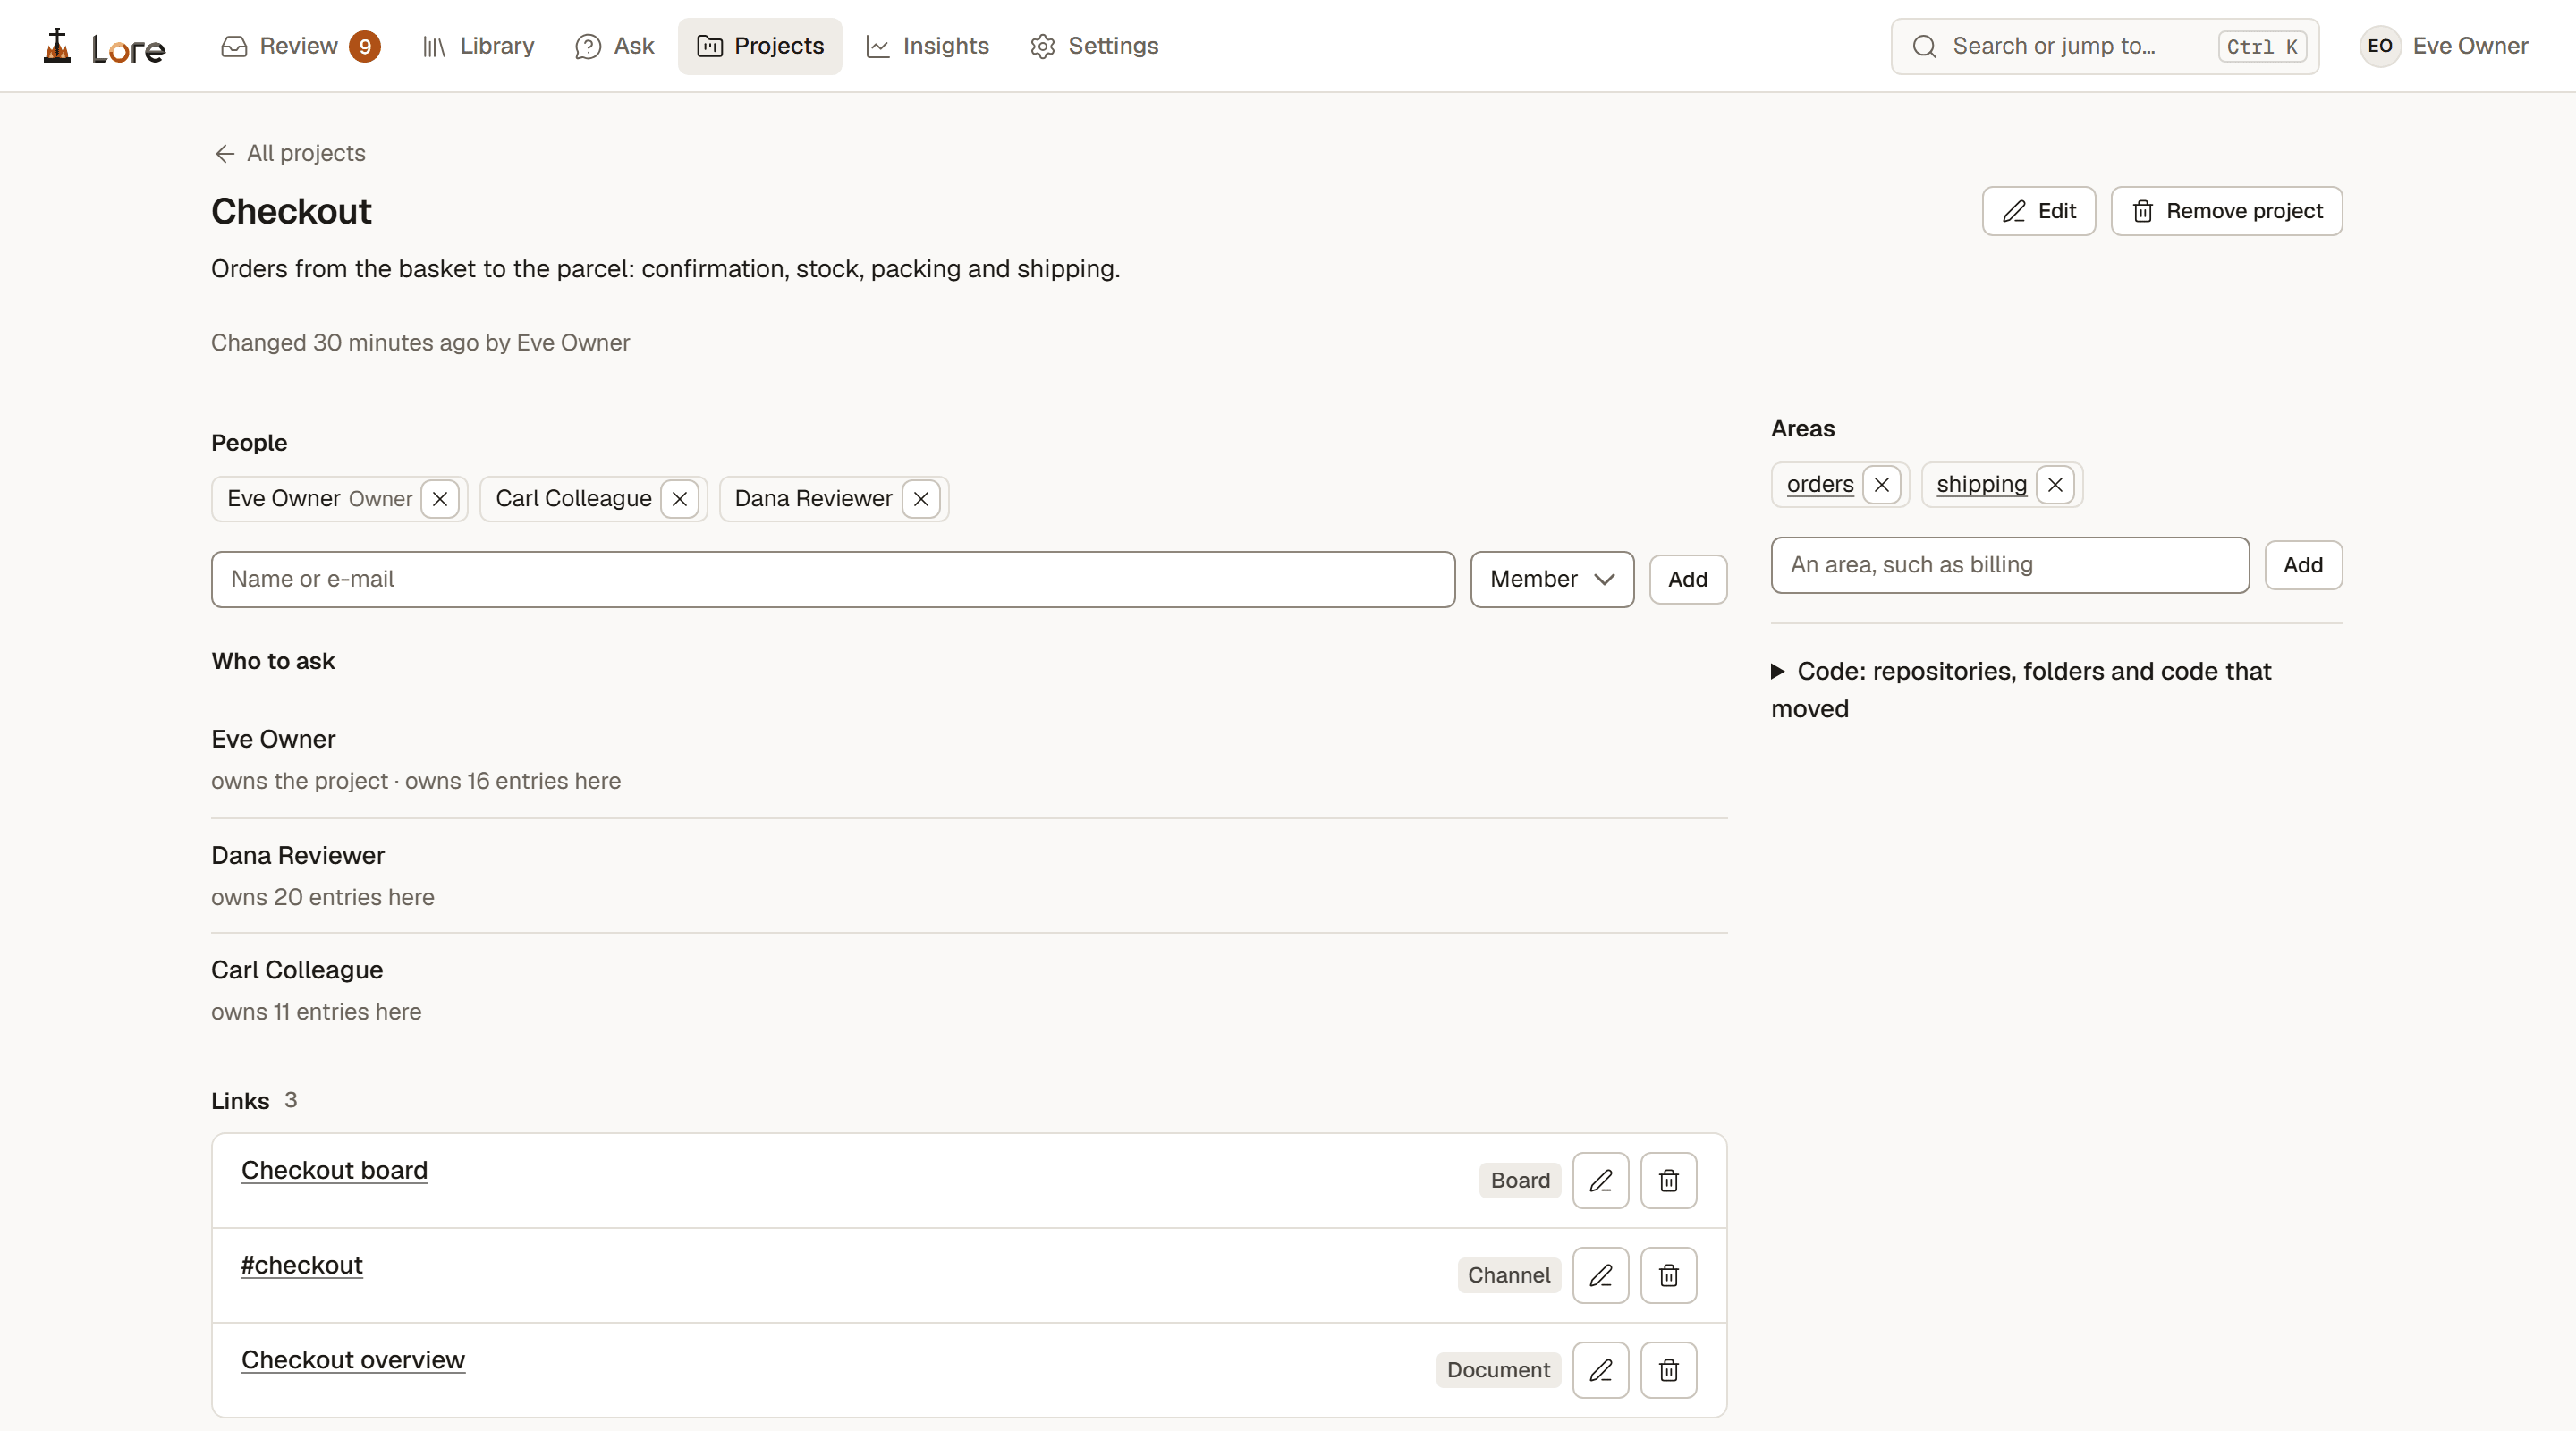Delete the Checkout overview link
2576x1431 pixels.
[x=1669, y=1370]
